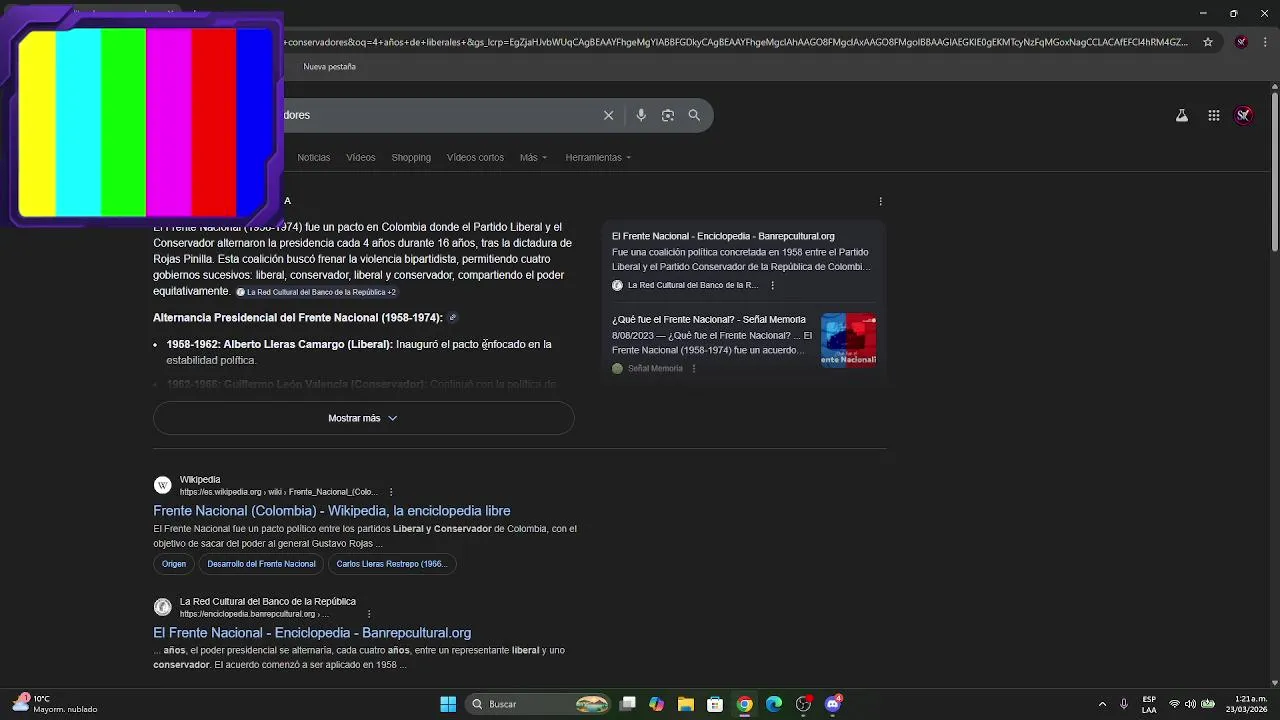The image size is (1280, 720).
Task: Open Google Lens image search
Action: point(668,115)
